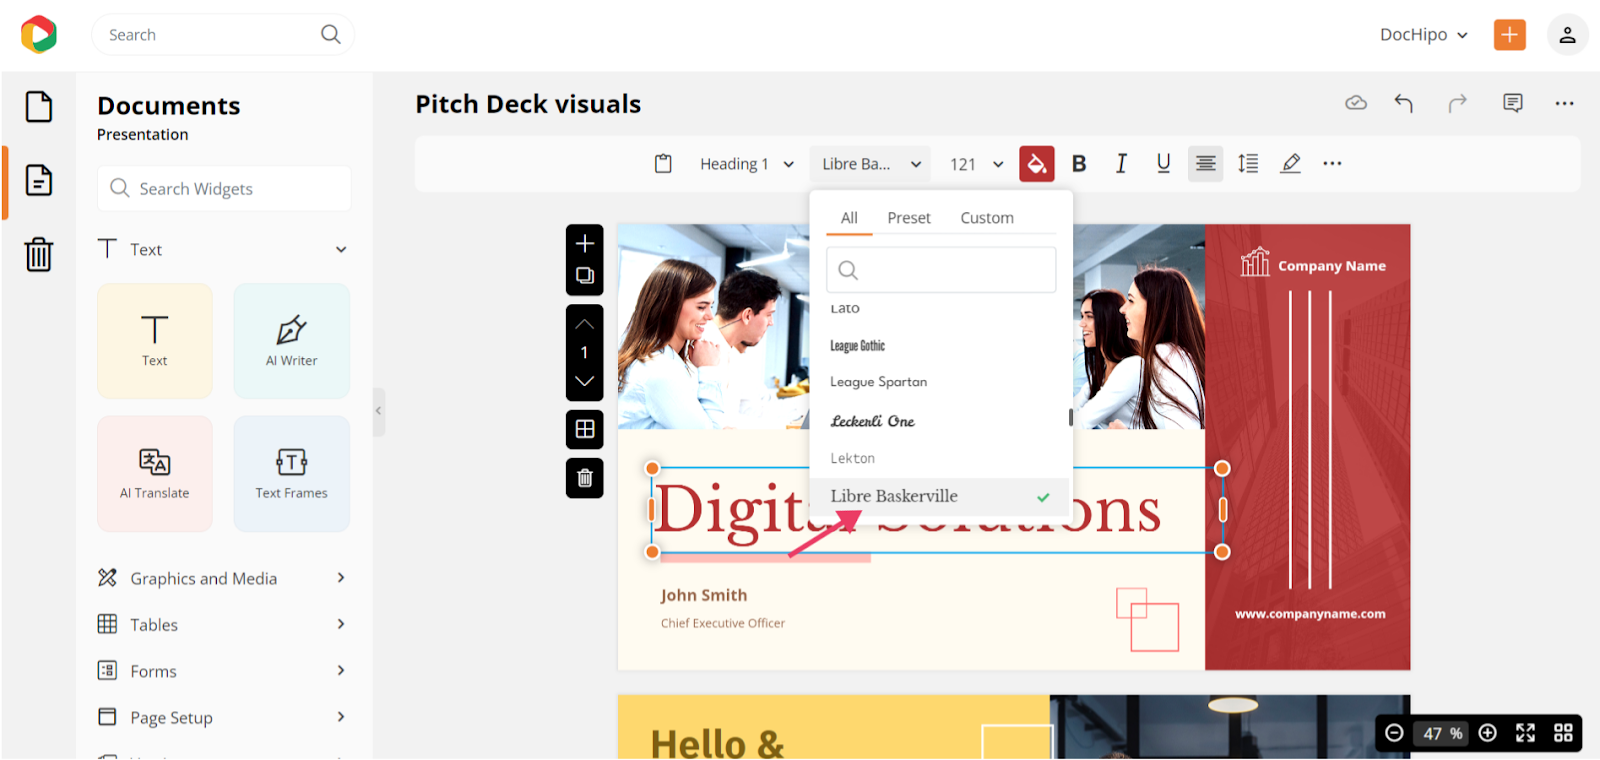Open the Heading 1 style dropdown

pos(746,164)
